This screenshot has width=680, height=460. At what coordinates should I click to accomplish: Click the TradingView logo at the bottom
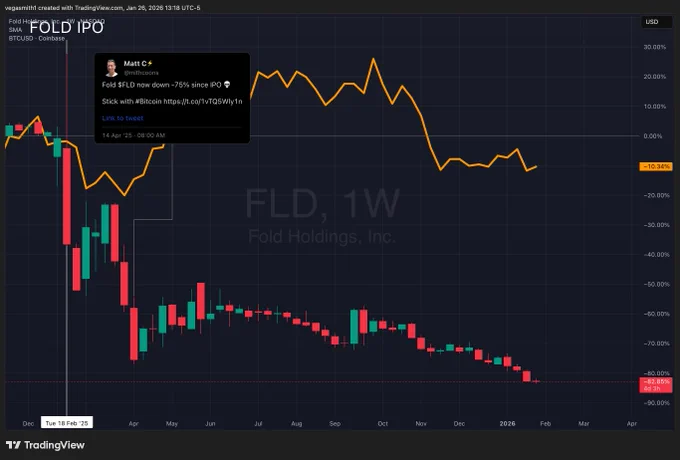click(45, 445)
